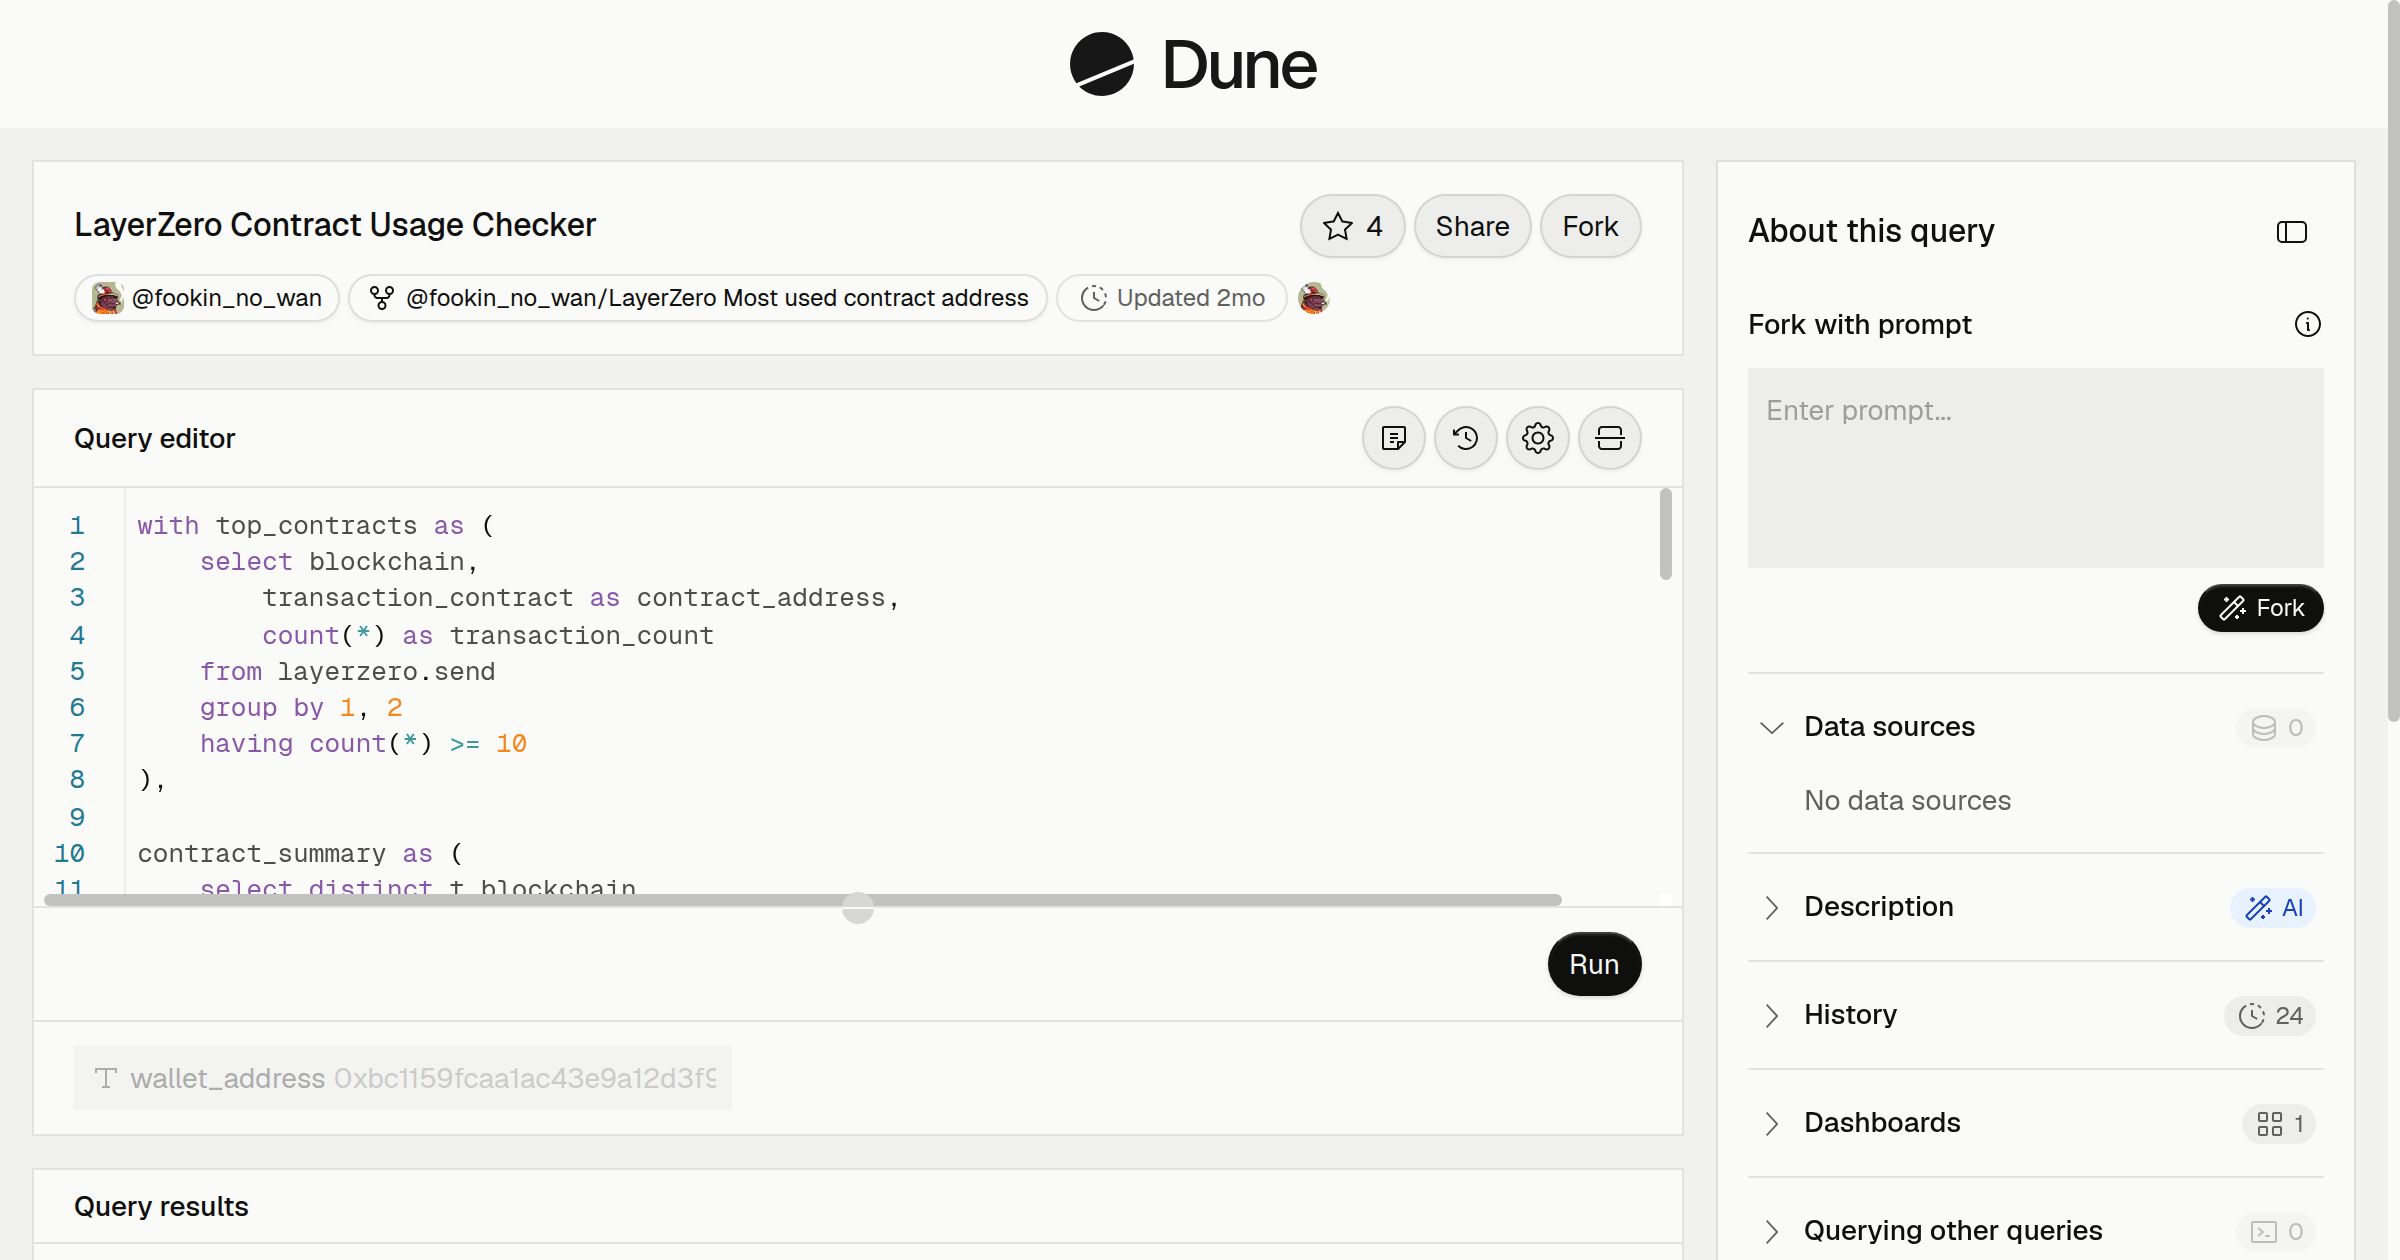Screen dimensions: 2400x1260
Task: Expand the History section
Action: [x=1771, y=1015]
